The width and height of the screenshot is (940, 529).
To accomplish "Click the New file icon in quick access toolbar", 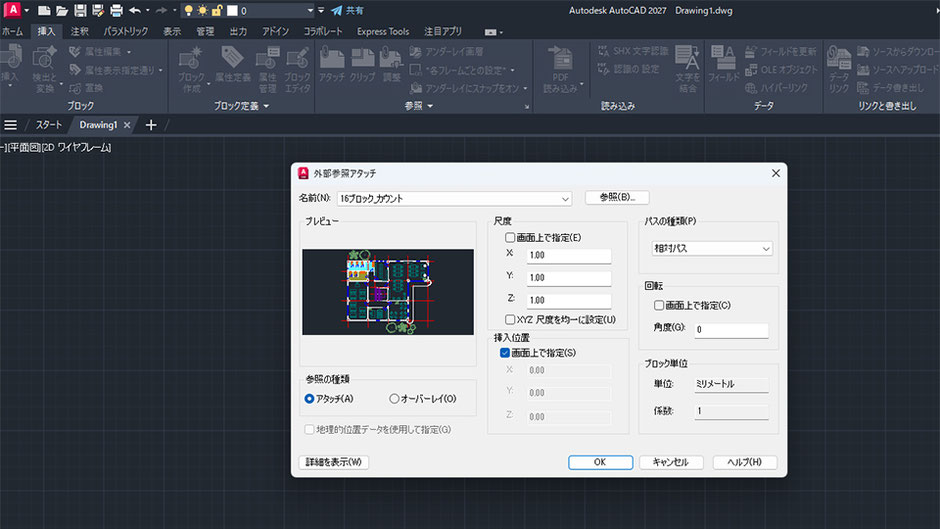I will pyautogui.click(x=44, y=11).
